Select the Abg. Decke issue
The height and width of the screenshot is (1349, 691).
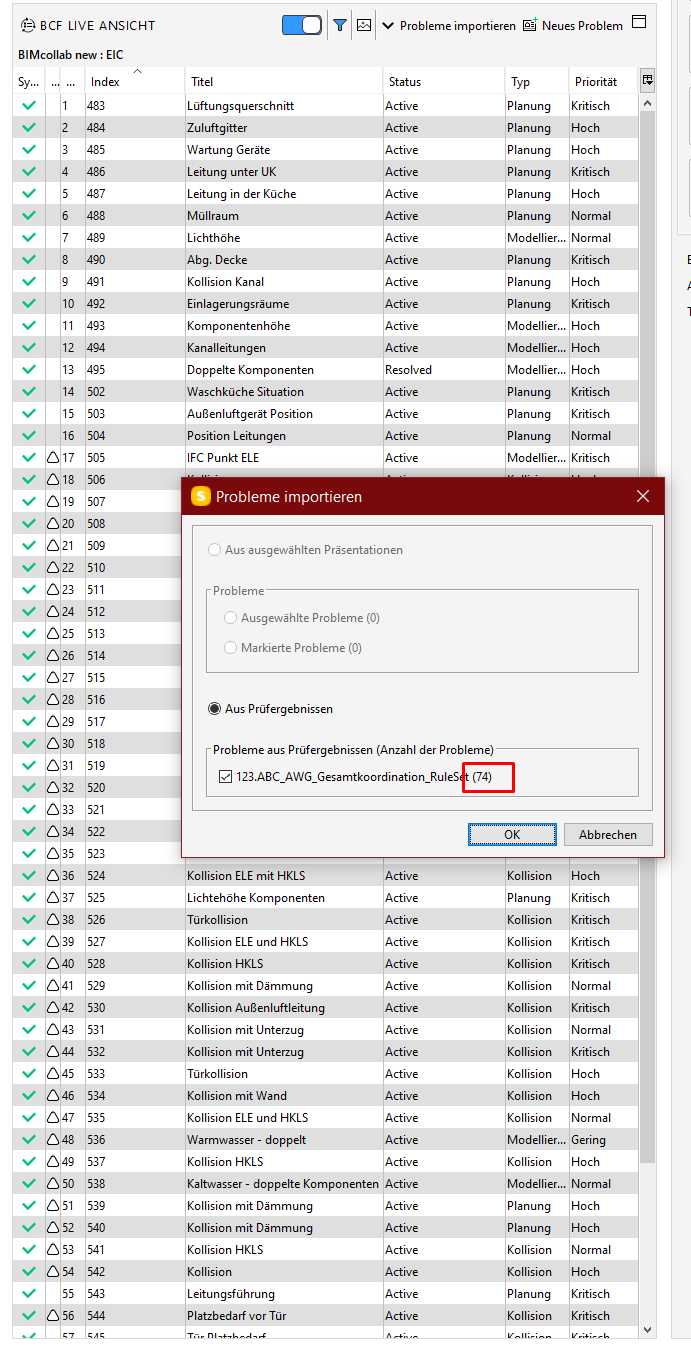[x=216, y=260]
